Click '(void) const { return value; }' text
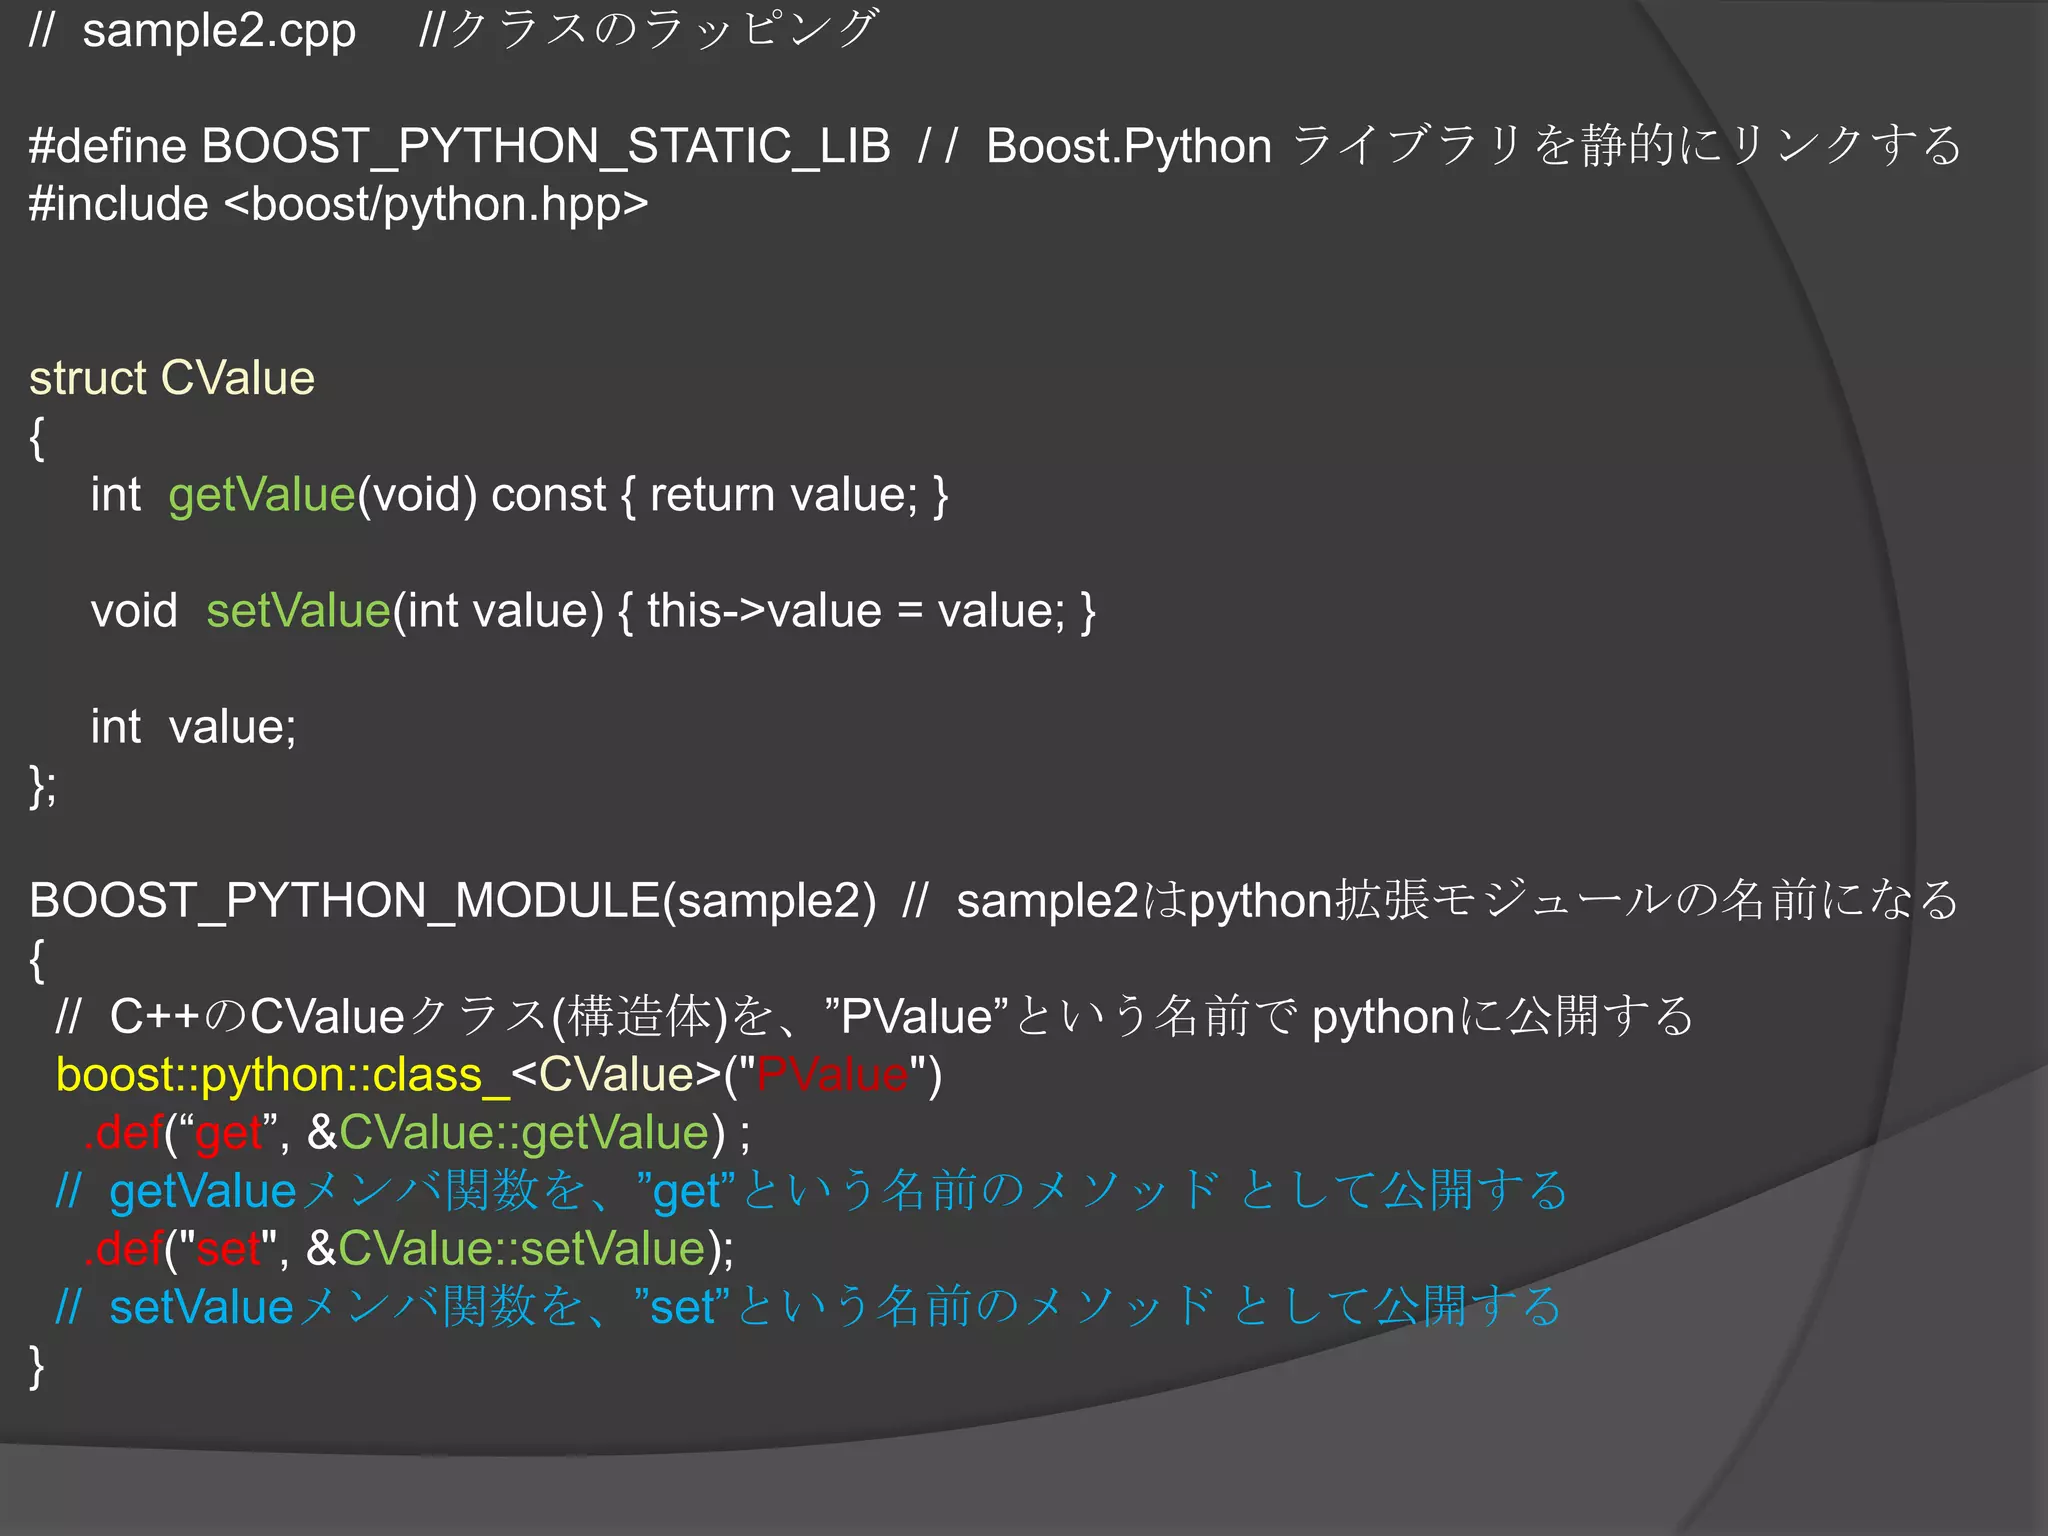This screenshot has height=1536, width=2048. click(653, 495)
